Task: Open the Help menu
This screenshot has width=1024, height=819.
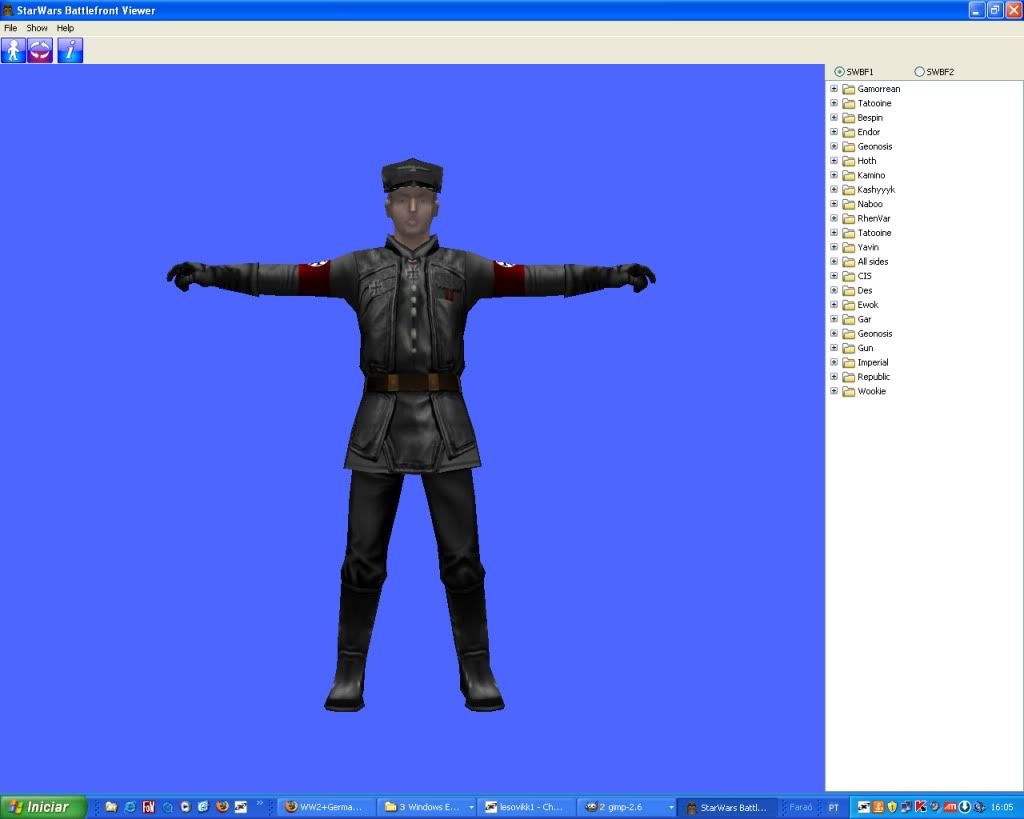Action: tap(65, 28)
